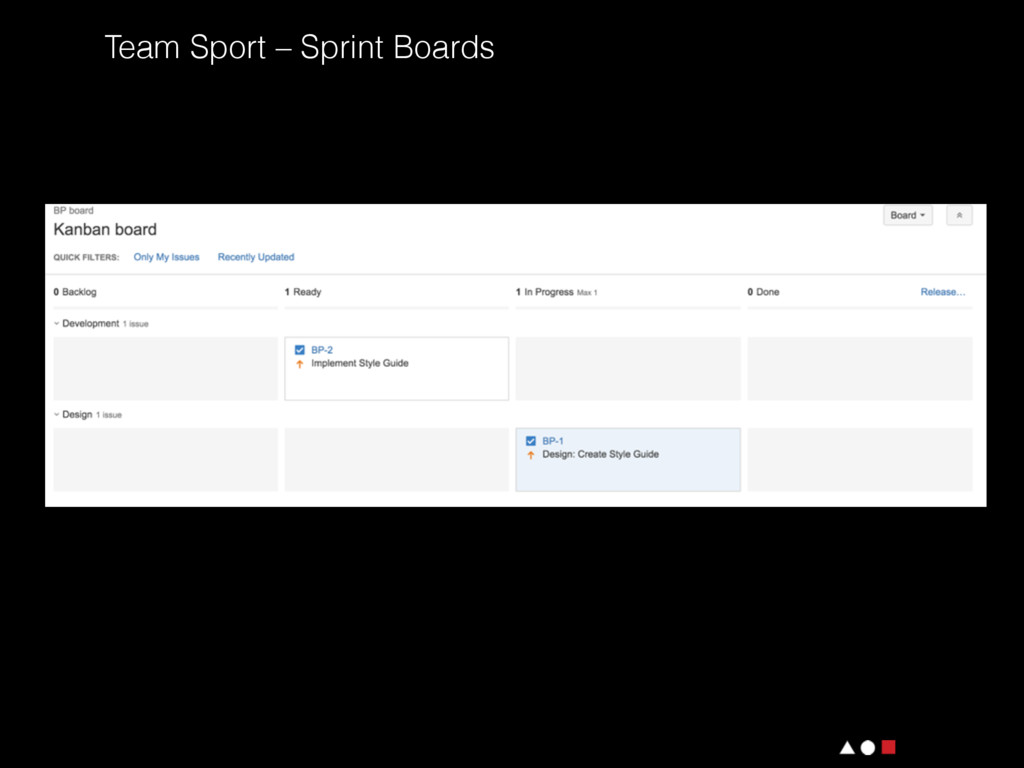Click the BP-1 issue type icon
The width and height of the screenshot is (1024, 768).
pyautogui.click(x=531, y=441)
